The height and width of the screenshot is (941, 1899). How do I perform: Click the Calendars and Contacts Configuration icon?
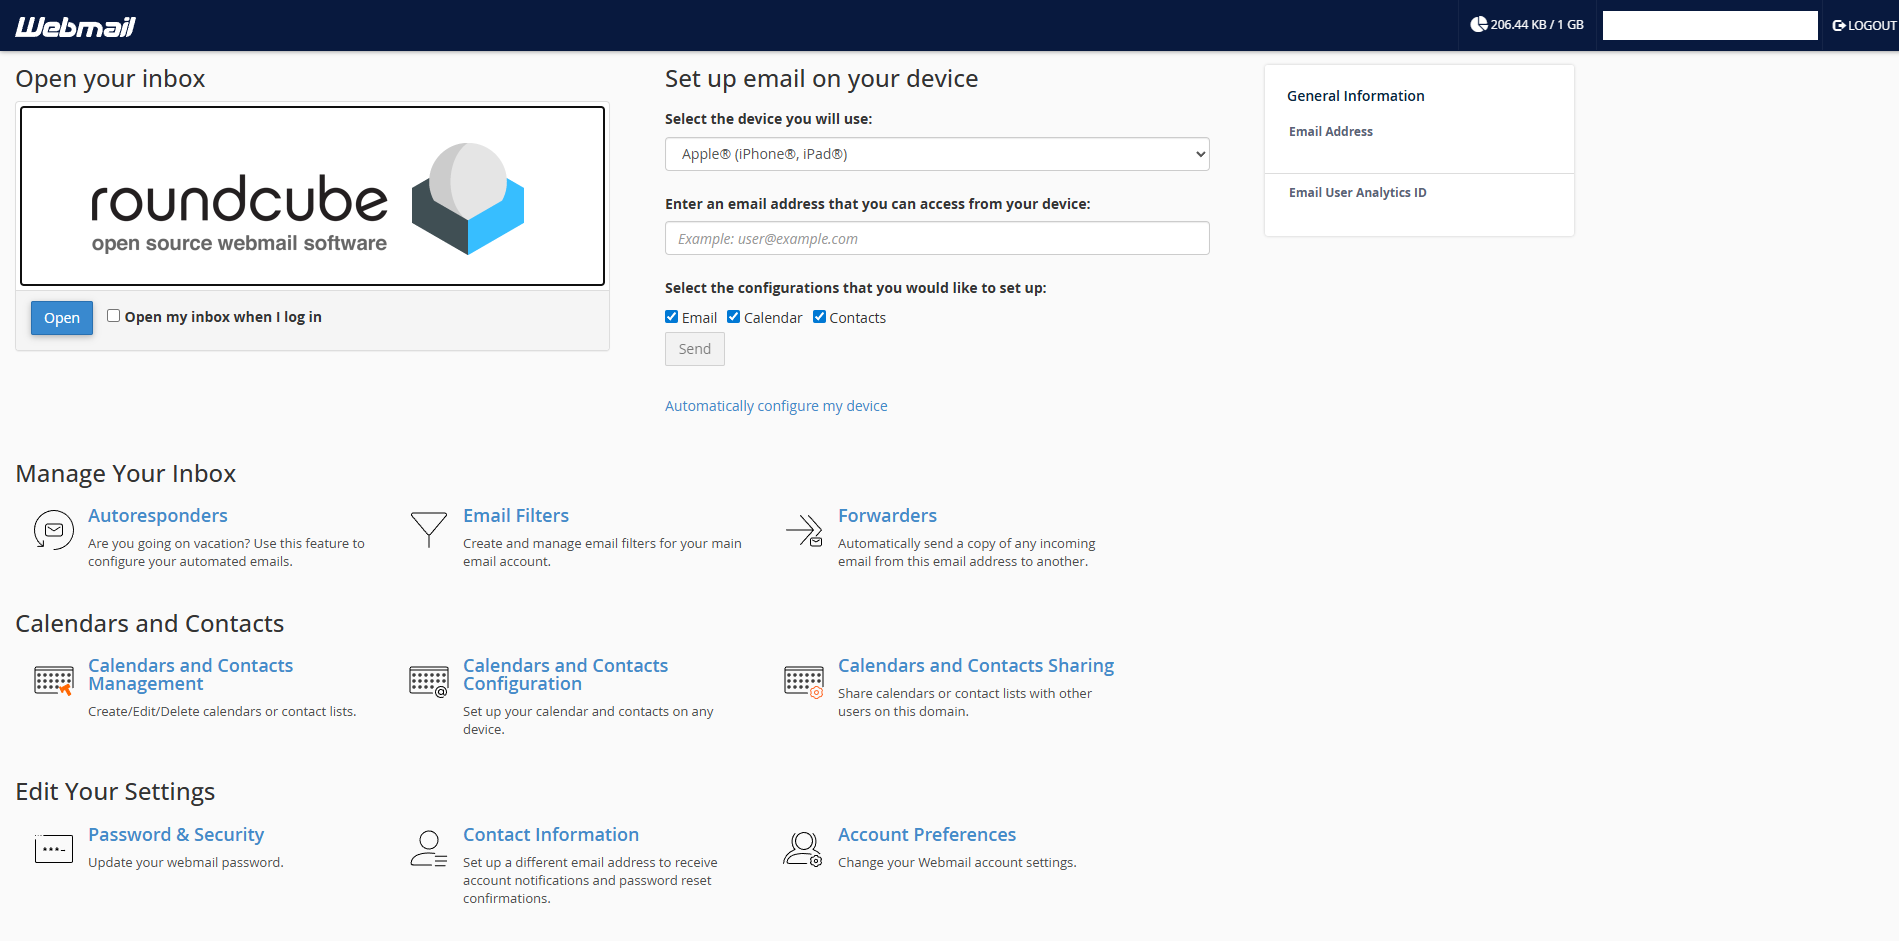(x=429, y=681)
